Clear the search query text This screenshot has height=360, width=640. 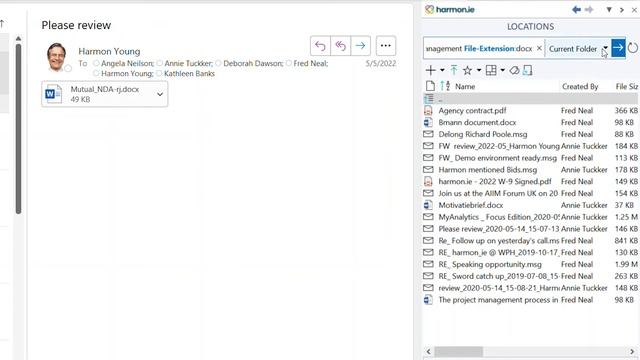coord(539,48)
